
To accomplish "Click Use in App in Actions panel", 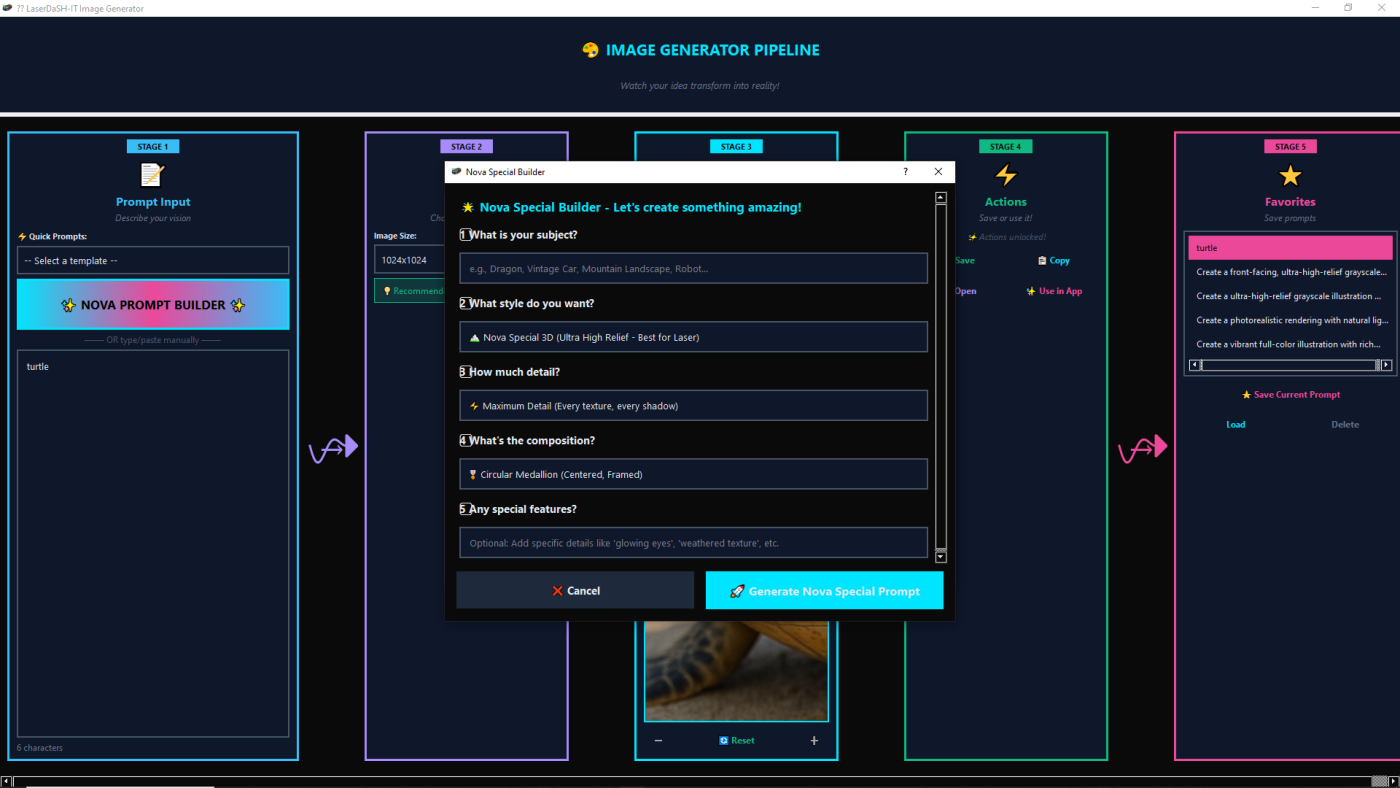I will point(1053,291).
